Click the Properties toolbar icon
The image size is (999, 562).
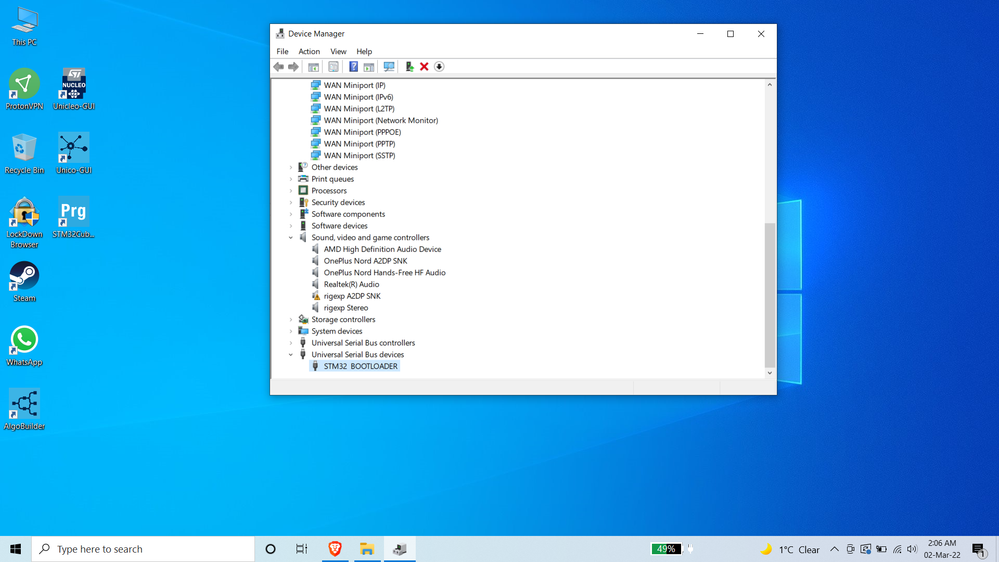click(333, 67)
